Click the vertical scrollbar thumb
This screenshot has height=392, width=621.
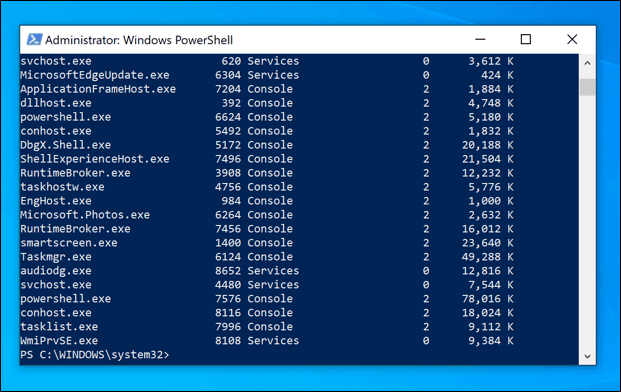pos(587,87)
